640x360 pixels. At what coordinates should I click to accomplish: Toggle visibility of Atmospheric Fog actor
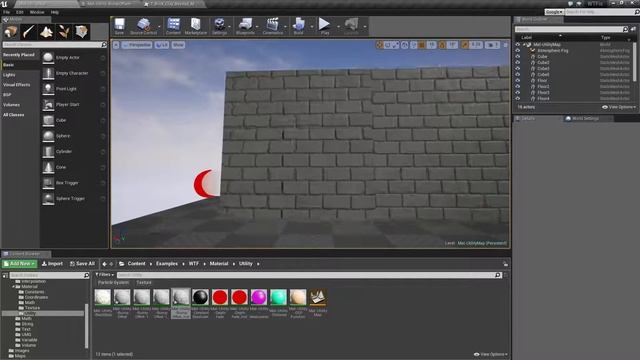pos(518,51)
